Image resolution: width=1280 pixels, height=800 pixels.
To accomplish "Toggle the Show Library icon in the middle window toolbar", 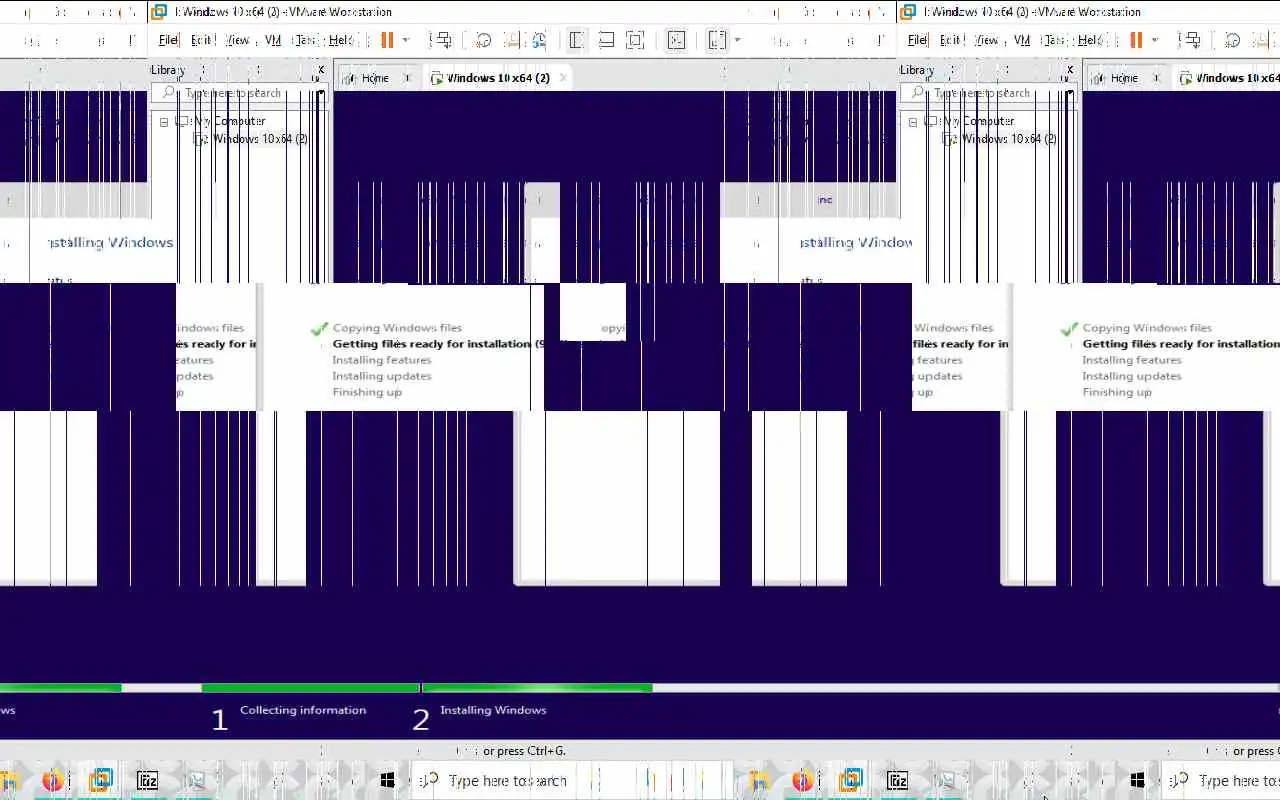I will tap(577, 40).
